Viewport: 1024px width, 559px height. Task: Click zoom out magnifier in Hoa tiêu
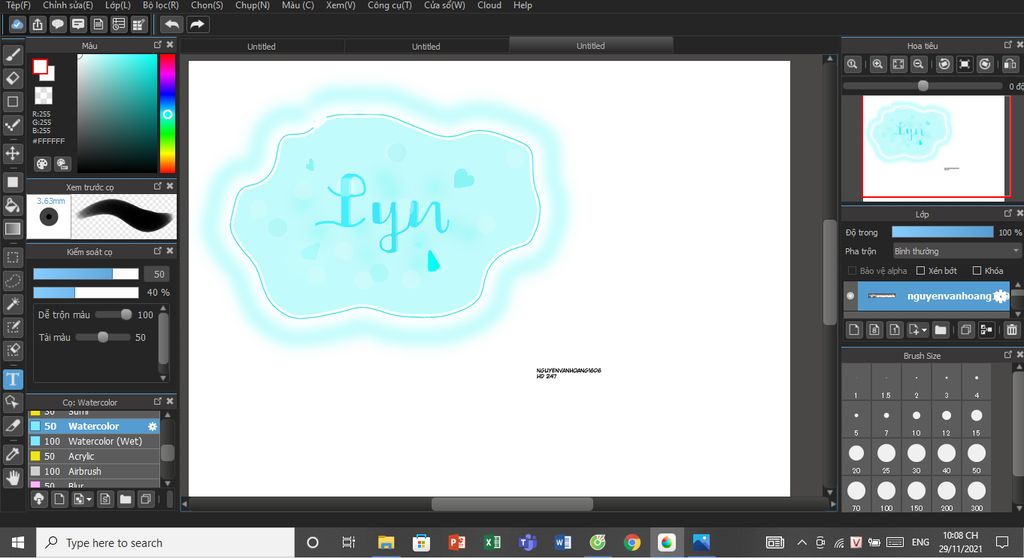tap(918, 64)
